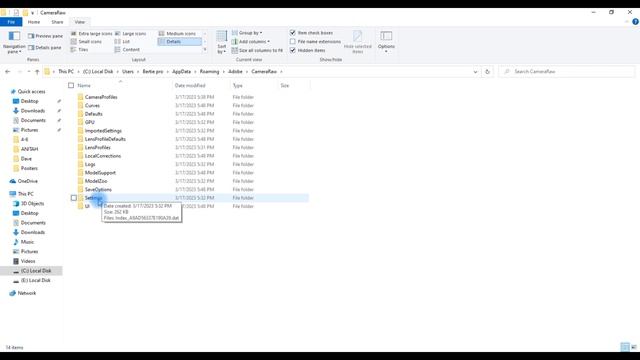Click Adobe in the address path
This screenshot has height=360, width=640.
[235, 71]
